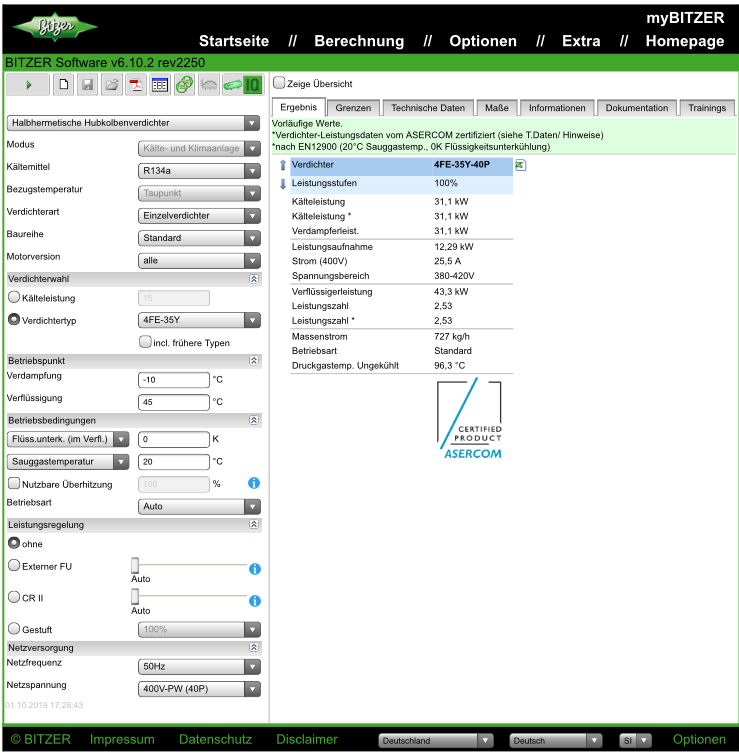Viewport: 739px width, 753px height.
Task: Collapse the Betriebsbedingungen section
Action: point(254,420)
